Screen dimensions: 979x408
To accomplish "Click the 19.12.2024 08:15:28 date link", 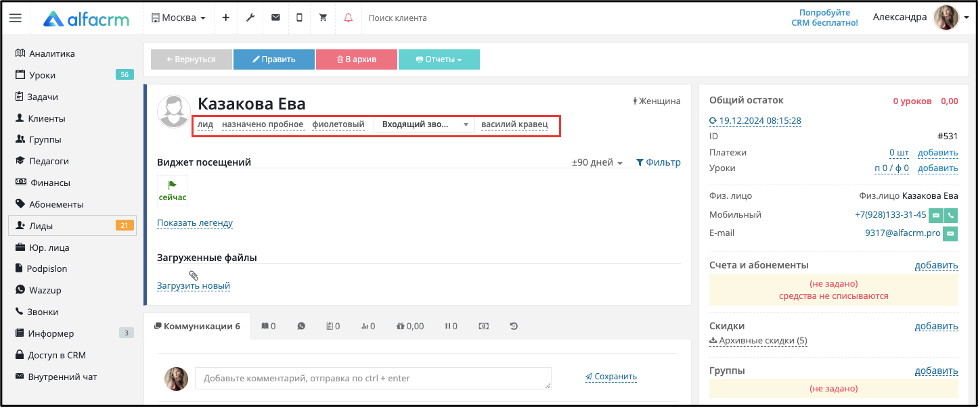I will (755, 121).
